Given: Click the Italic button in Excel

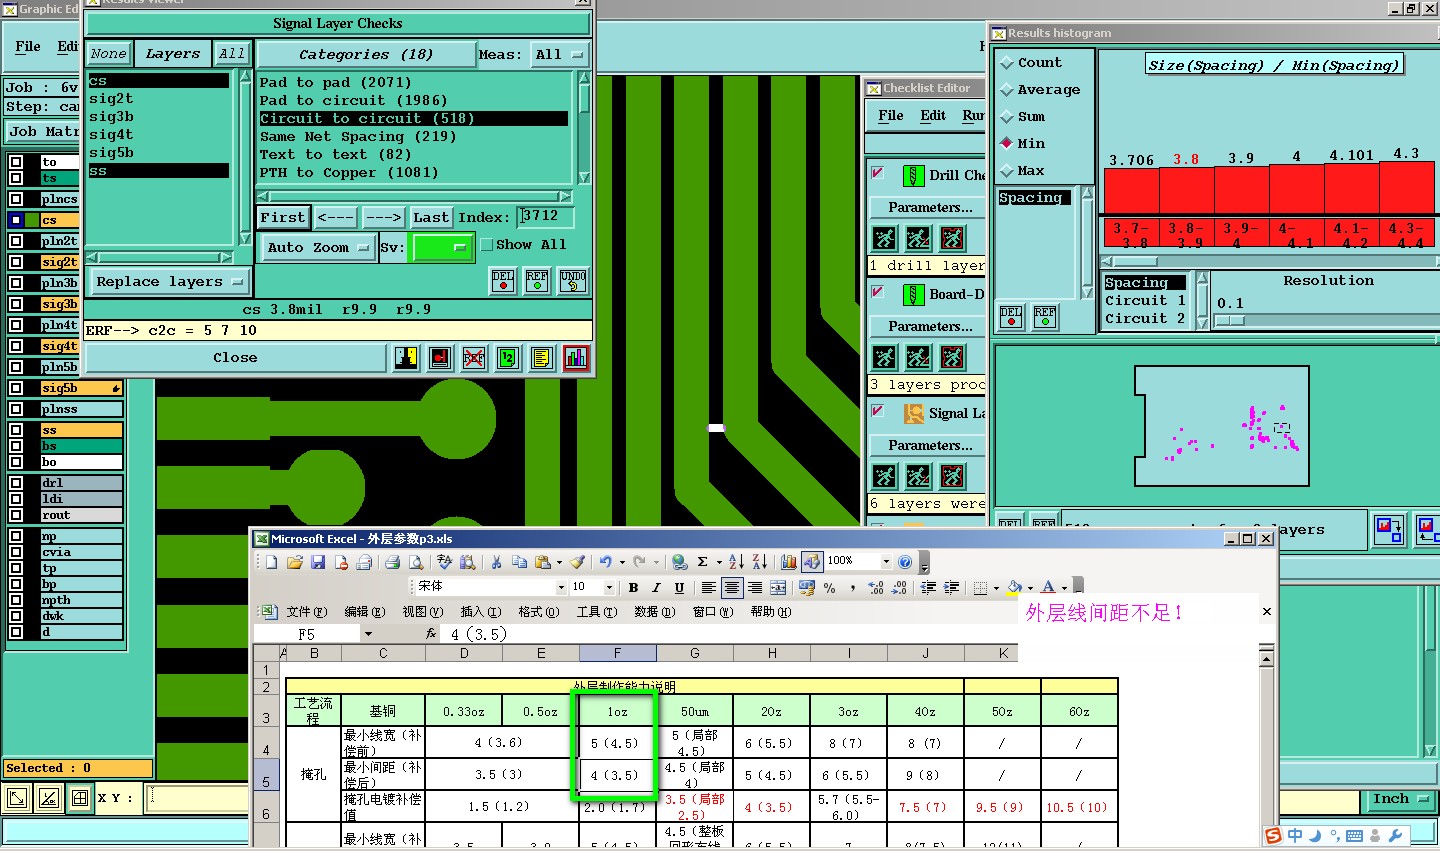Looking at the screenshot, I should point(656,587).
